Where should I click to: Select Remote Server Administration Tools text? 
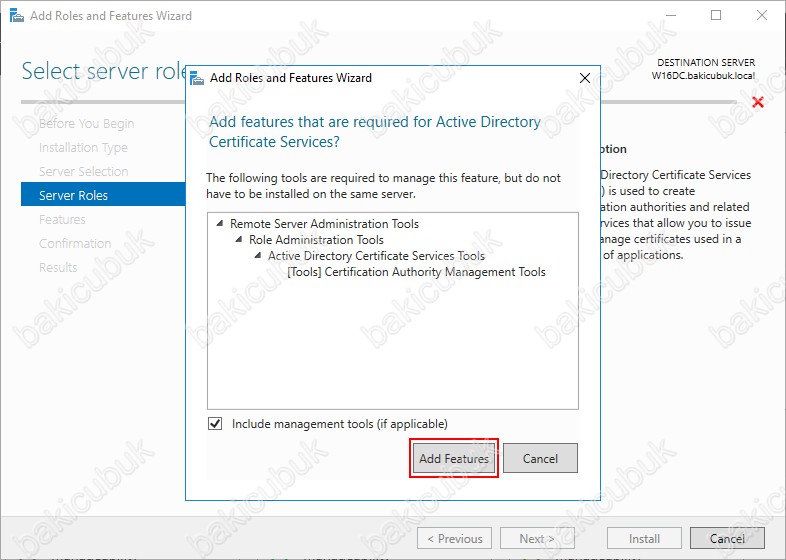pyautogui.click(x=324, y=224)
